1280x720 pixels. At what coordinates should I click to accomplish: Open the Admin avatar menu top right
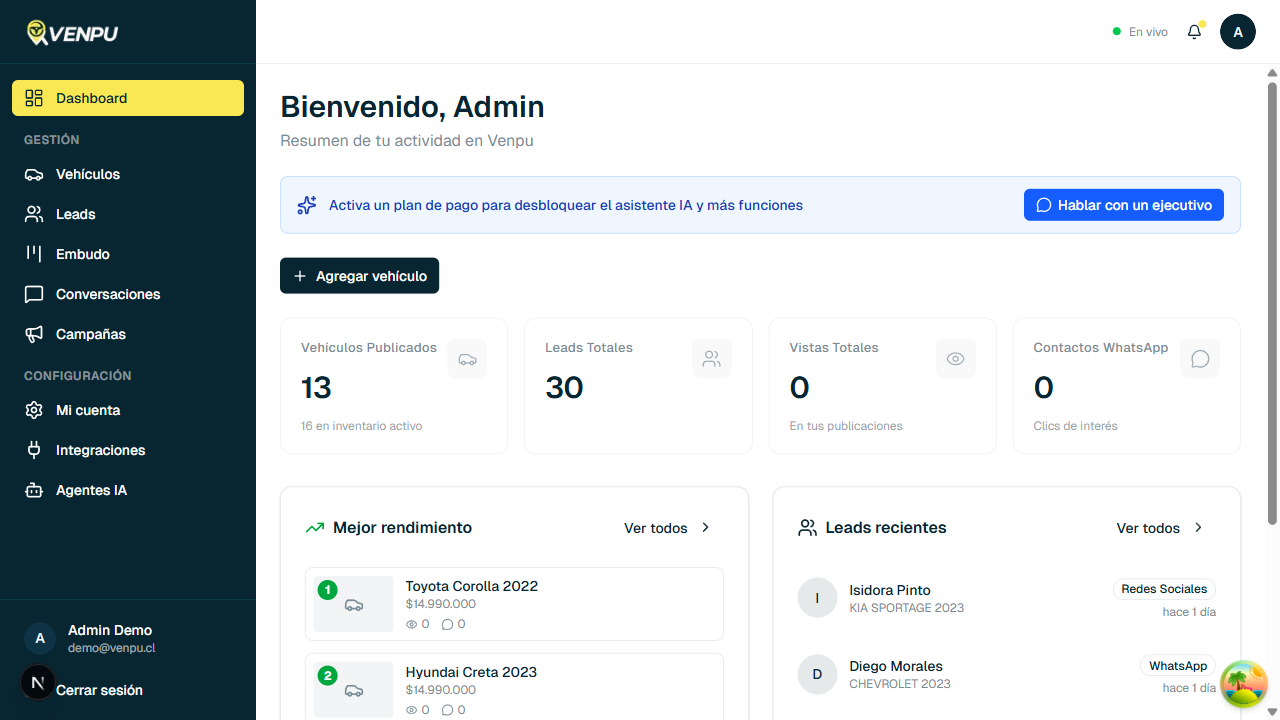[x=1238, y=31]
